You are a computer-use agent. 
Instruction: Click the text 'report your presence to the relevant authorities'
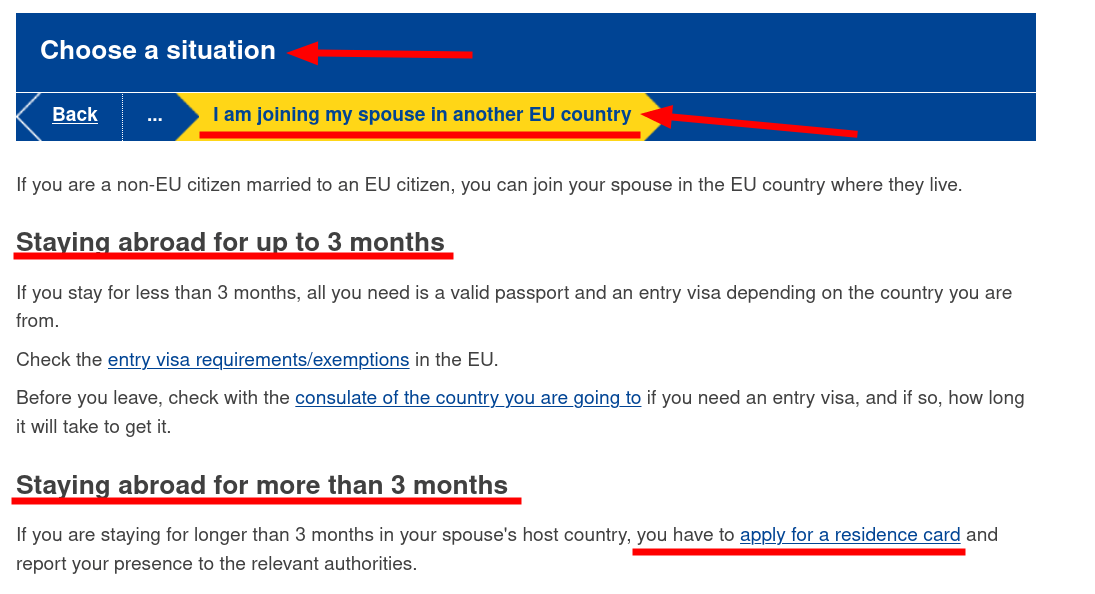pyautogui.click(x=216, y=564)
